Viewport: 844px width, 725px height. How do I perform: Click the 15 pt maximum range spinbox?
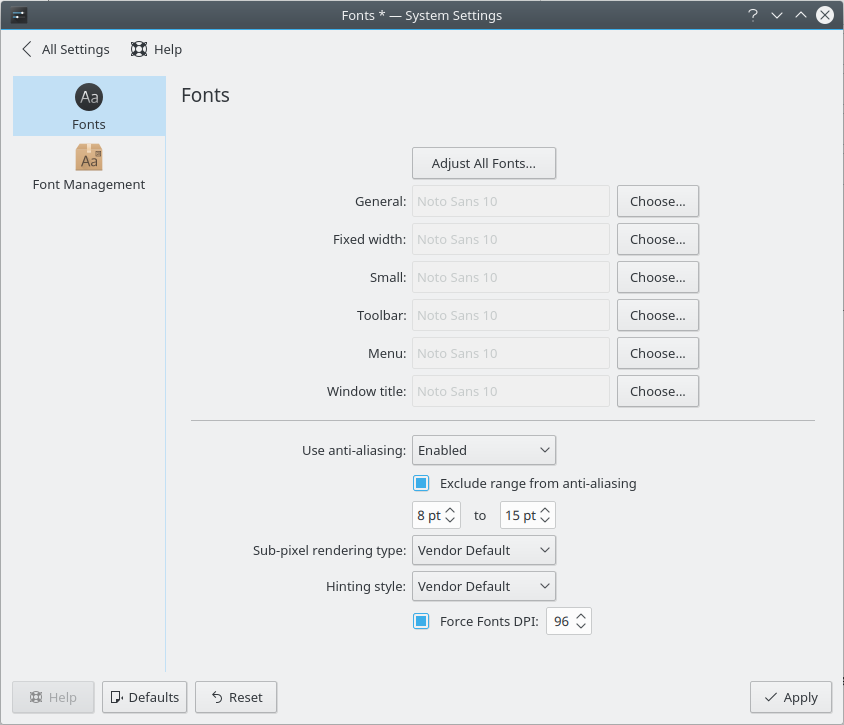519,515
